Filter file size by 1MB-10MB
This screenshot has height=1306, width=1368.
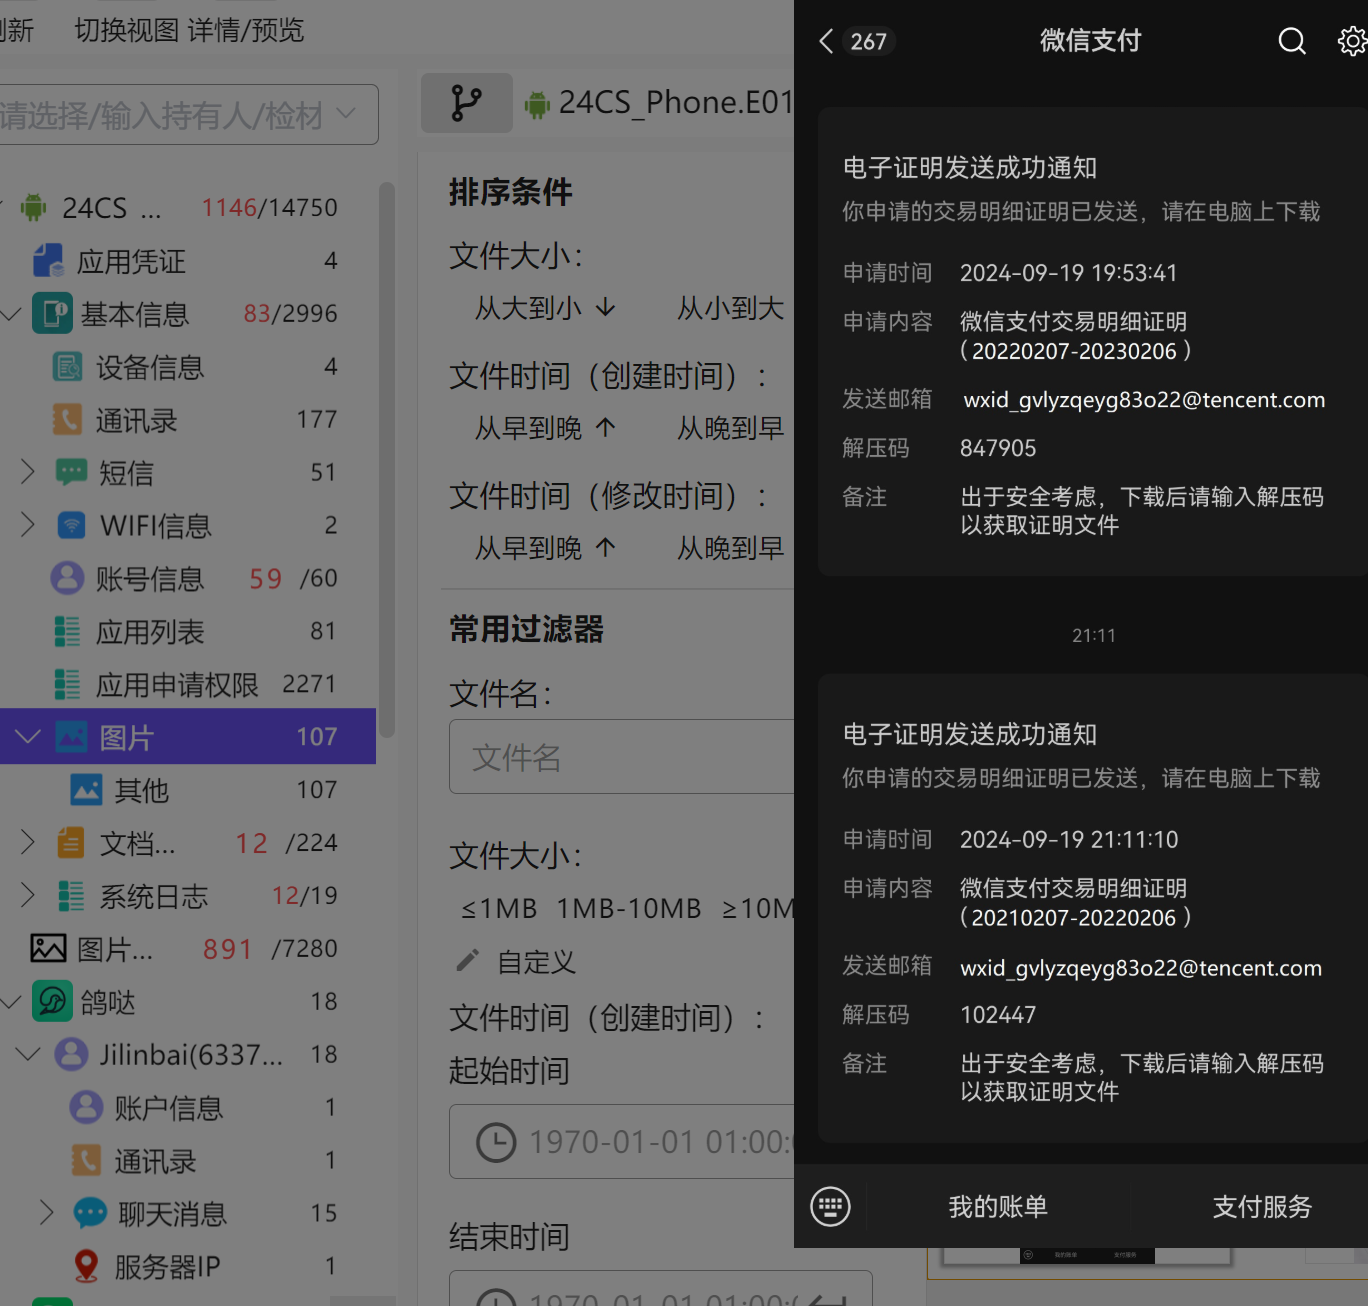click(628, 908)
